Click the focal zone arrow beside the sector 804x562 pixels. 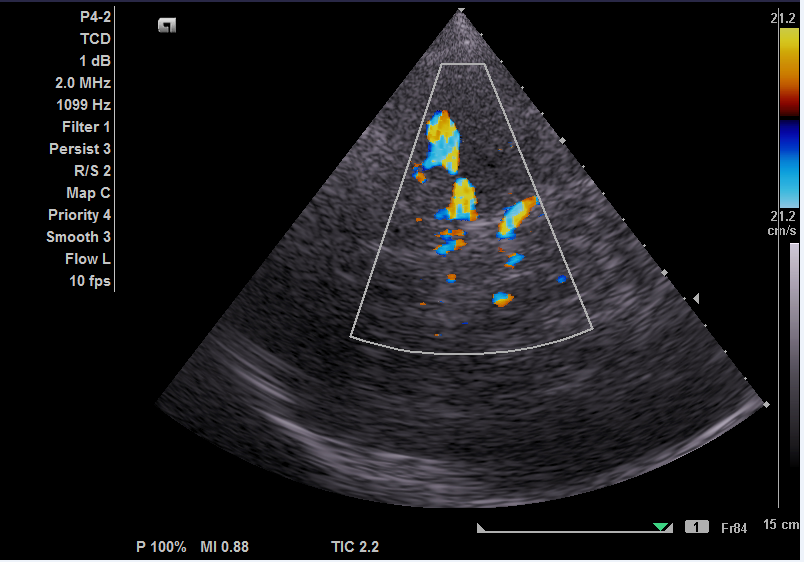[x=697, y=299]
